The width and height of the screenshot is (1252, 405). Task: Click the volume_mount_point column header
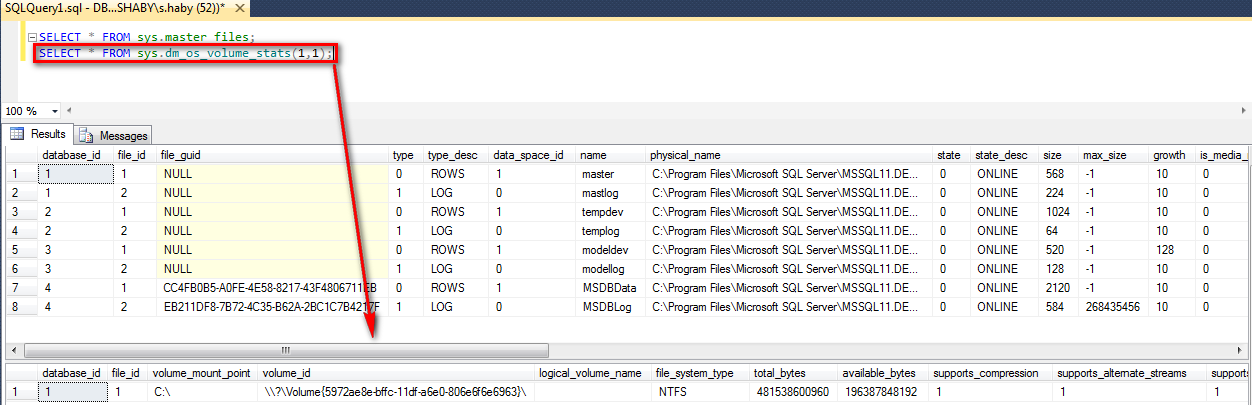click(x=201, y=373)
